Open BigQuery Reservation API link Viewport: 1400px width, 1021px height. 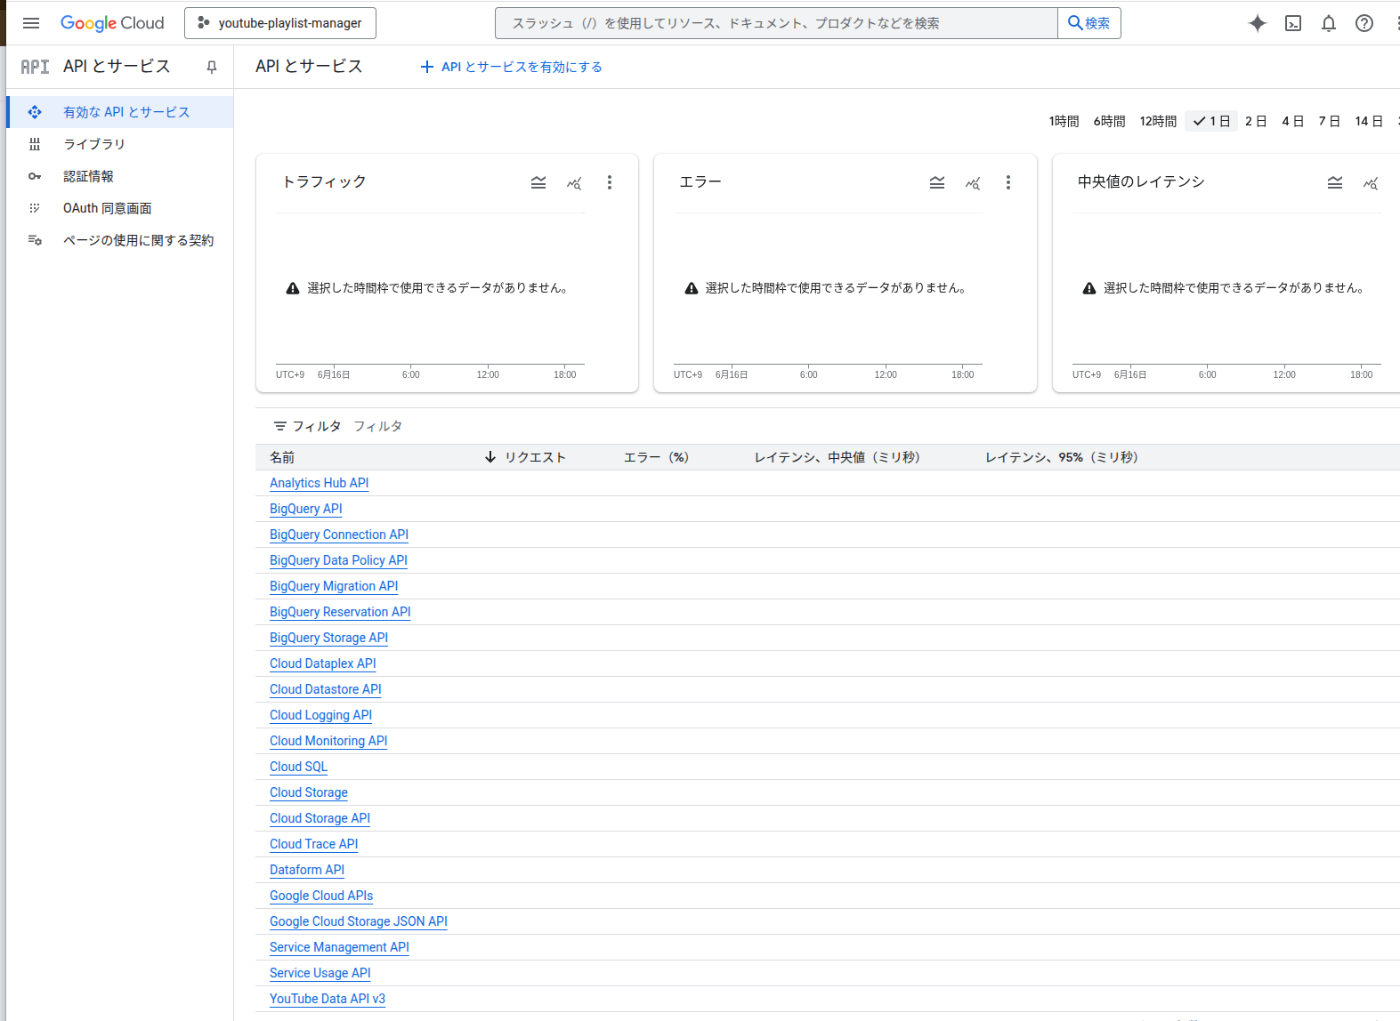[x=340, y=612]
